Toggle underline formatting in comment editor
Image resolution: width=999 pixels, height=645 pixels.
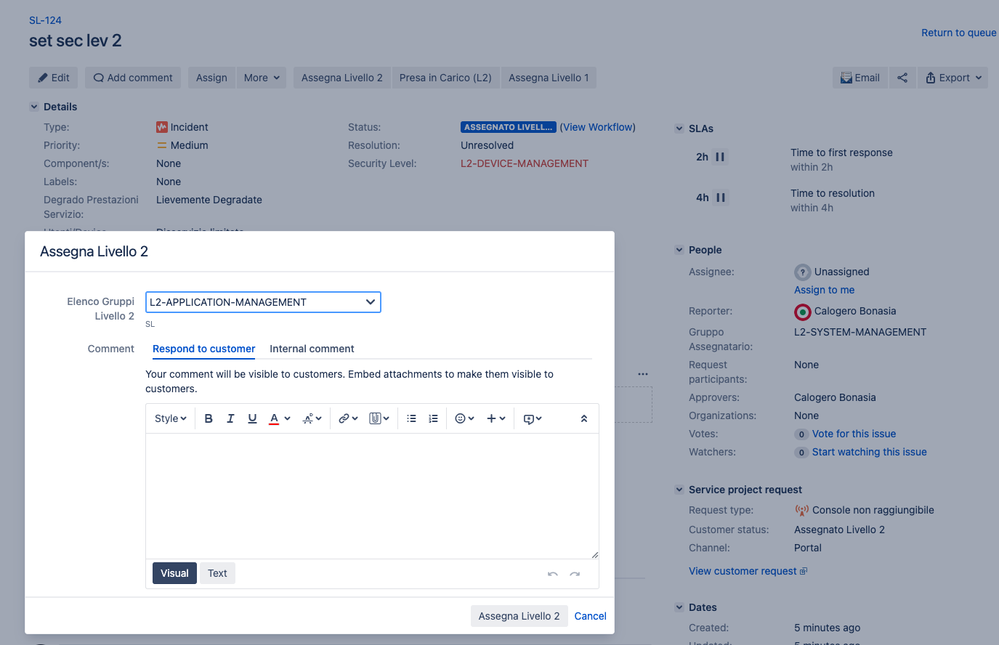click(252, 419)
